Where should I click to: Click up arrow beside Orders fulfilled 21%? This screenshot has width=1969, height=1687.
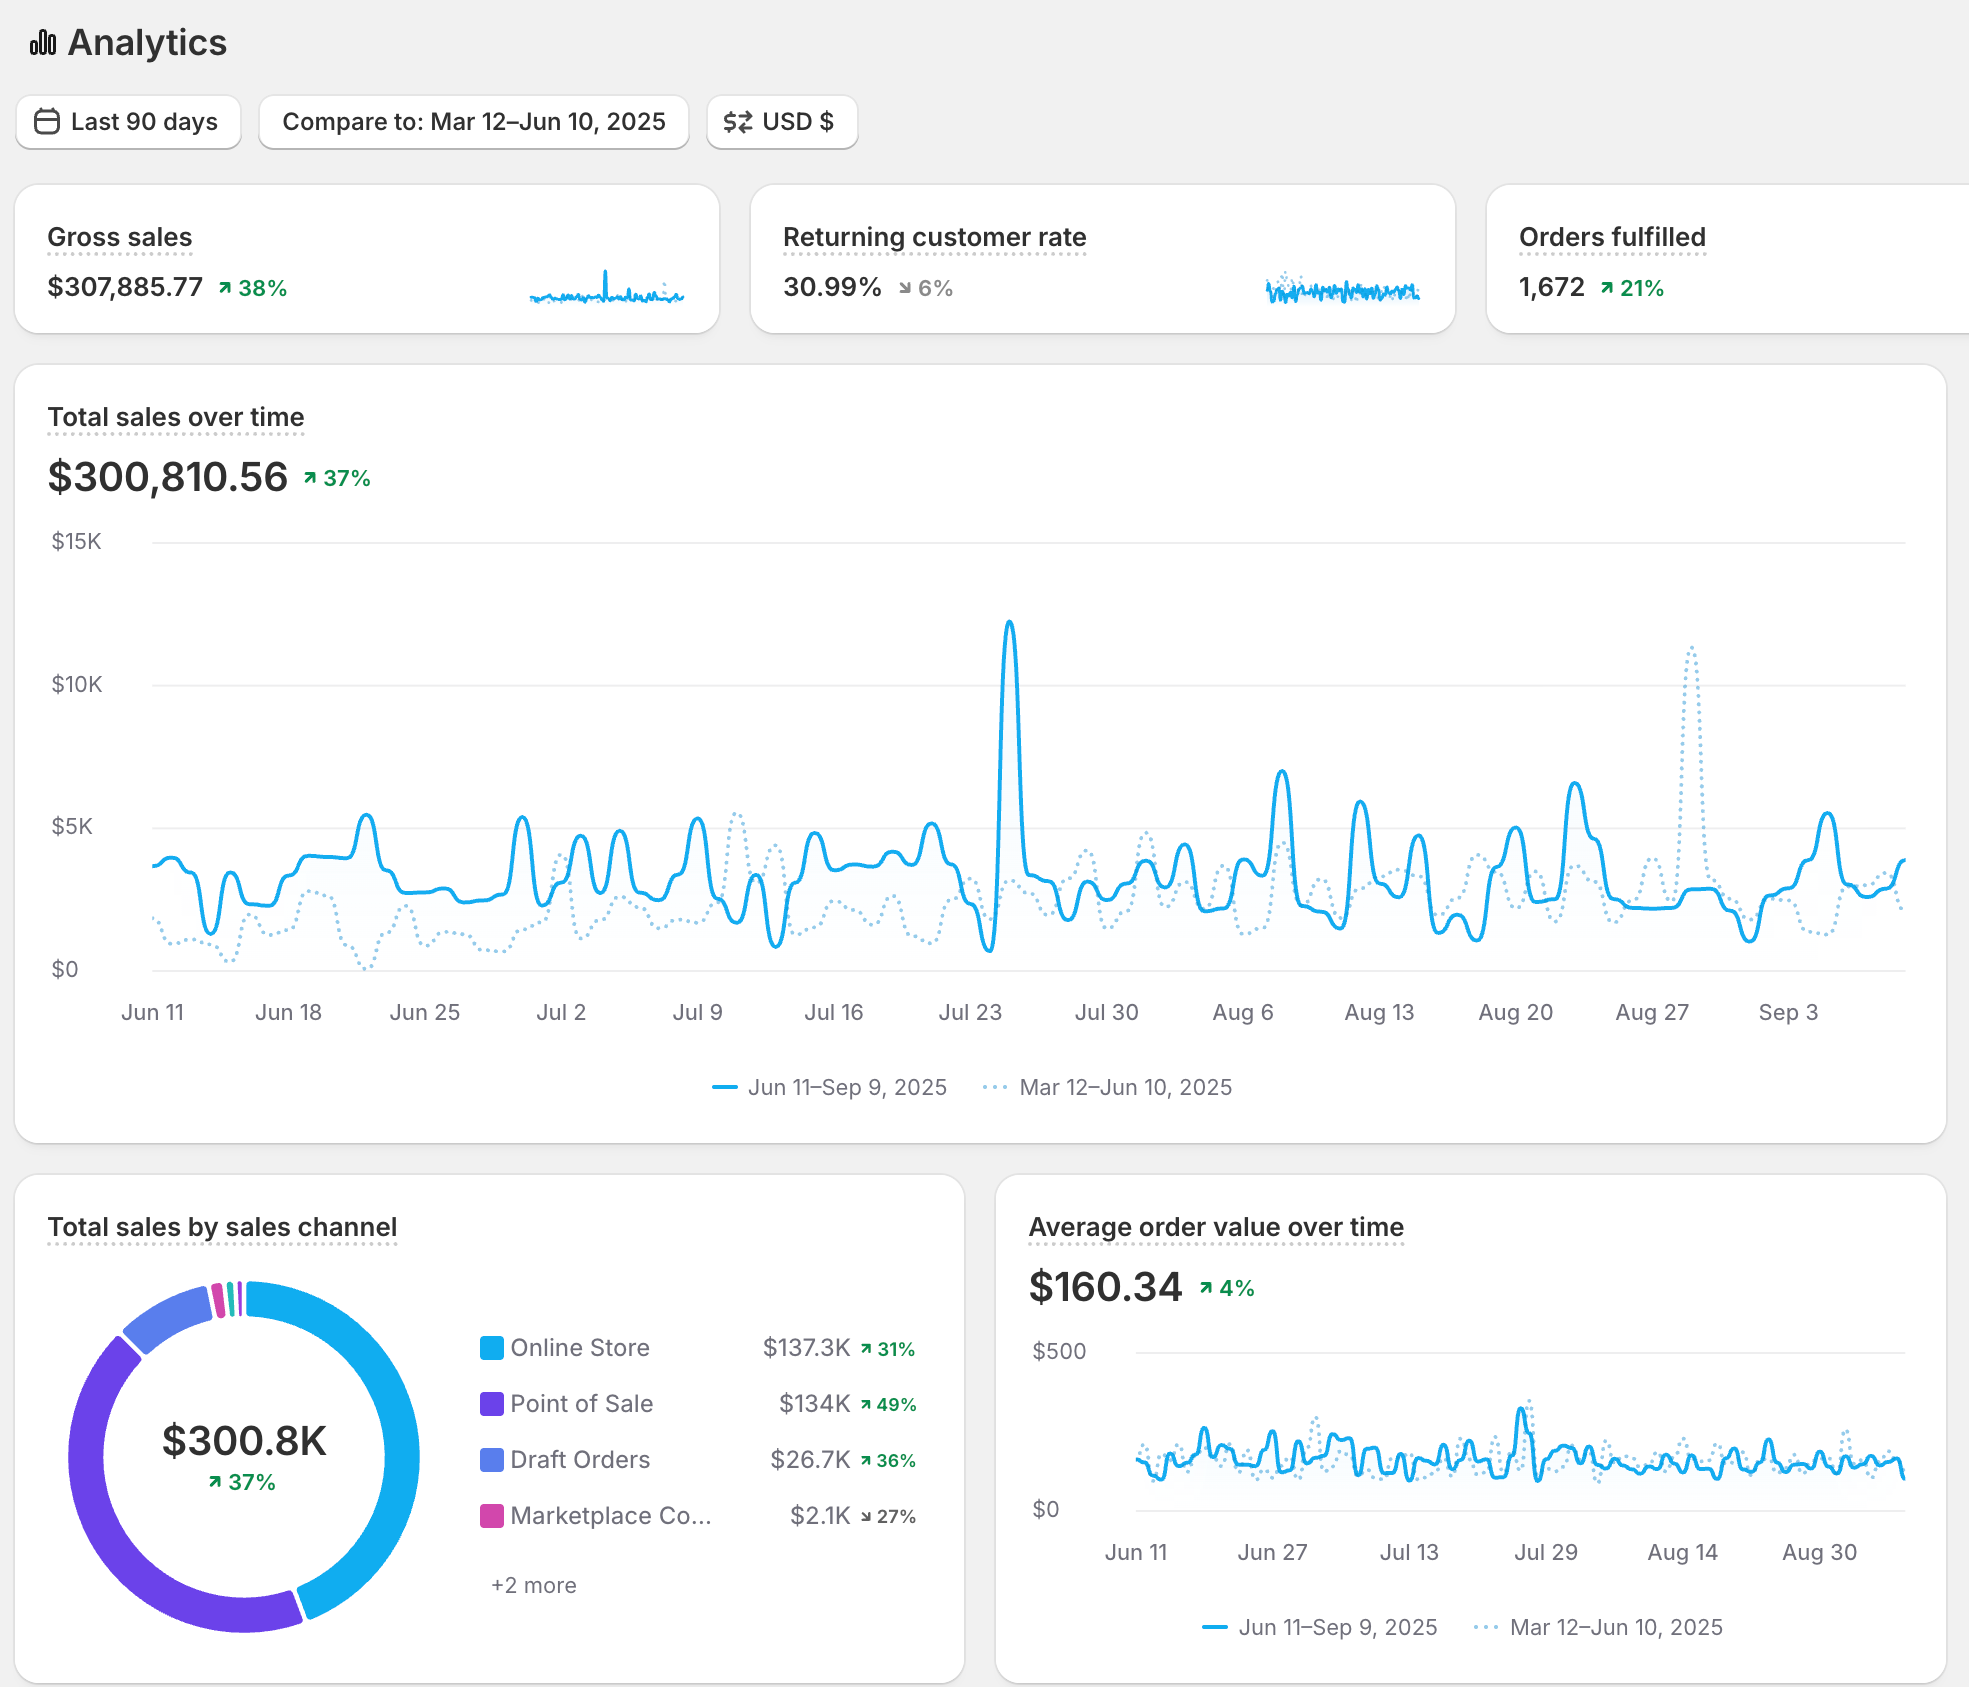pos(1606,288)
